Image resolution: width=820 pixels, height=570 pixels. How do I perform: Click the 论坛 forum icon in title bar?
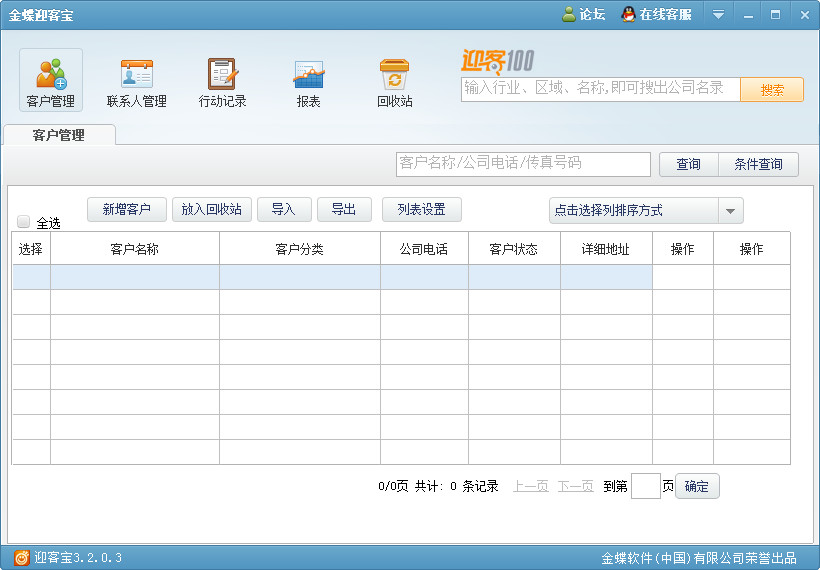pyautogui.click(x=569, y=15)
